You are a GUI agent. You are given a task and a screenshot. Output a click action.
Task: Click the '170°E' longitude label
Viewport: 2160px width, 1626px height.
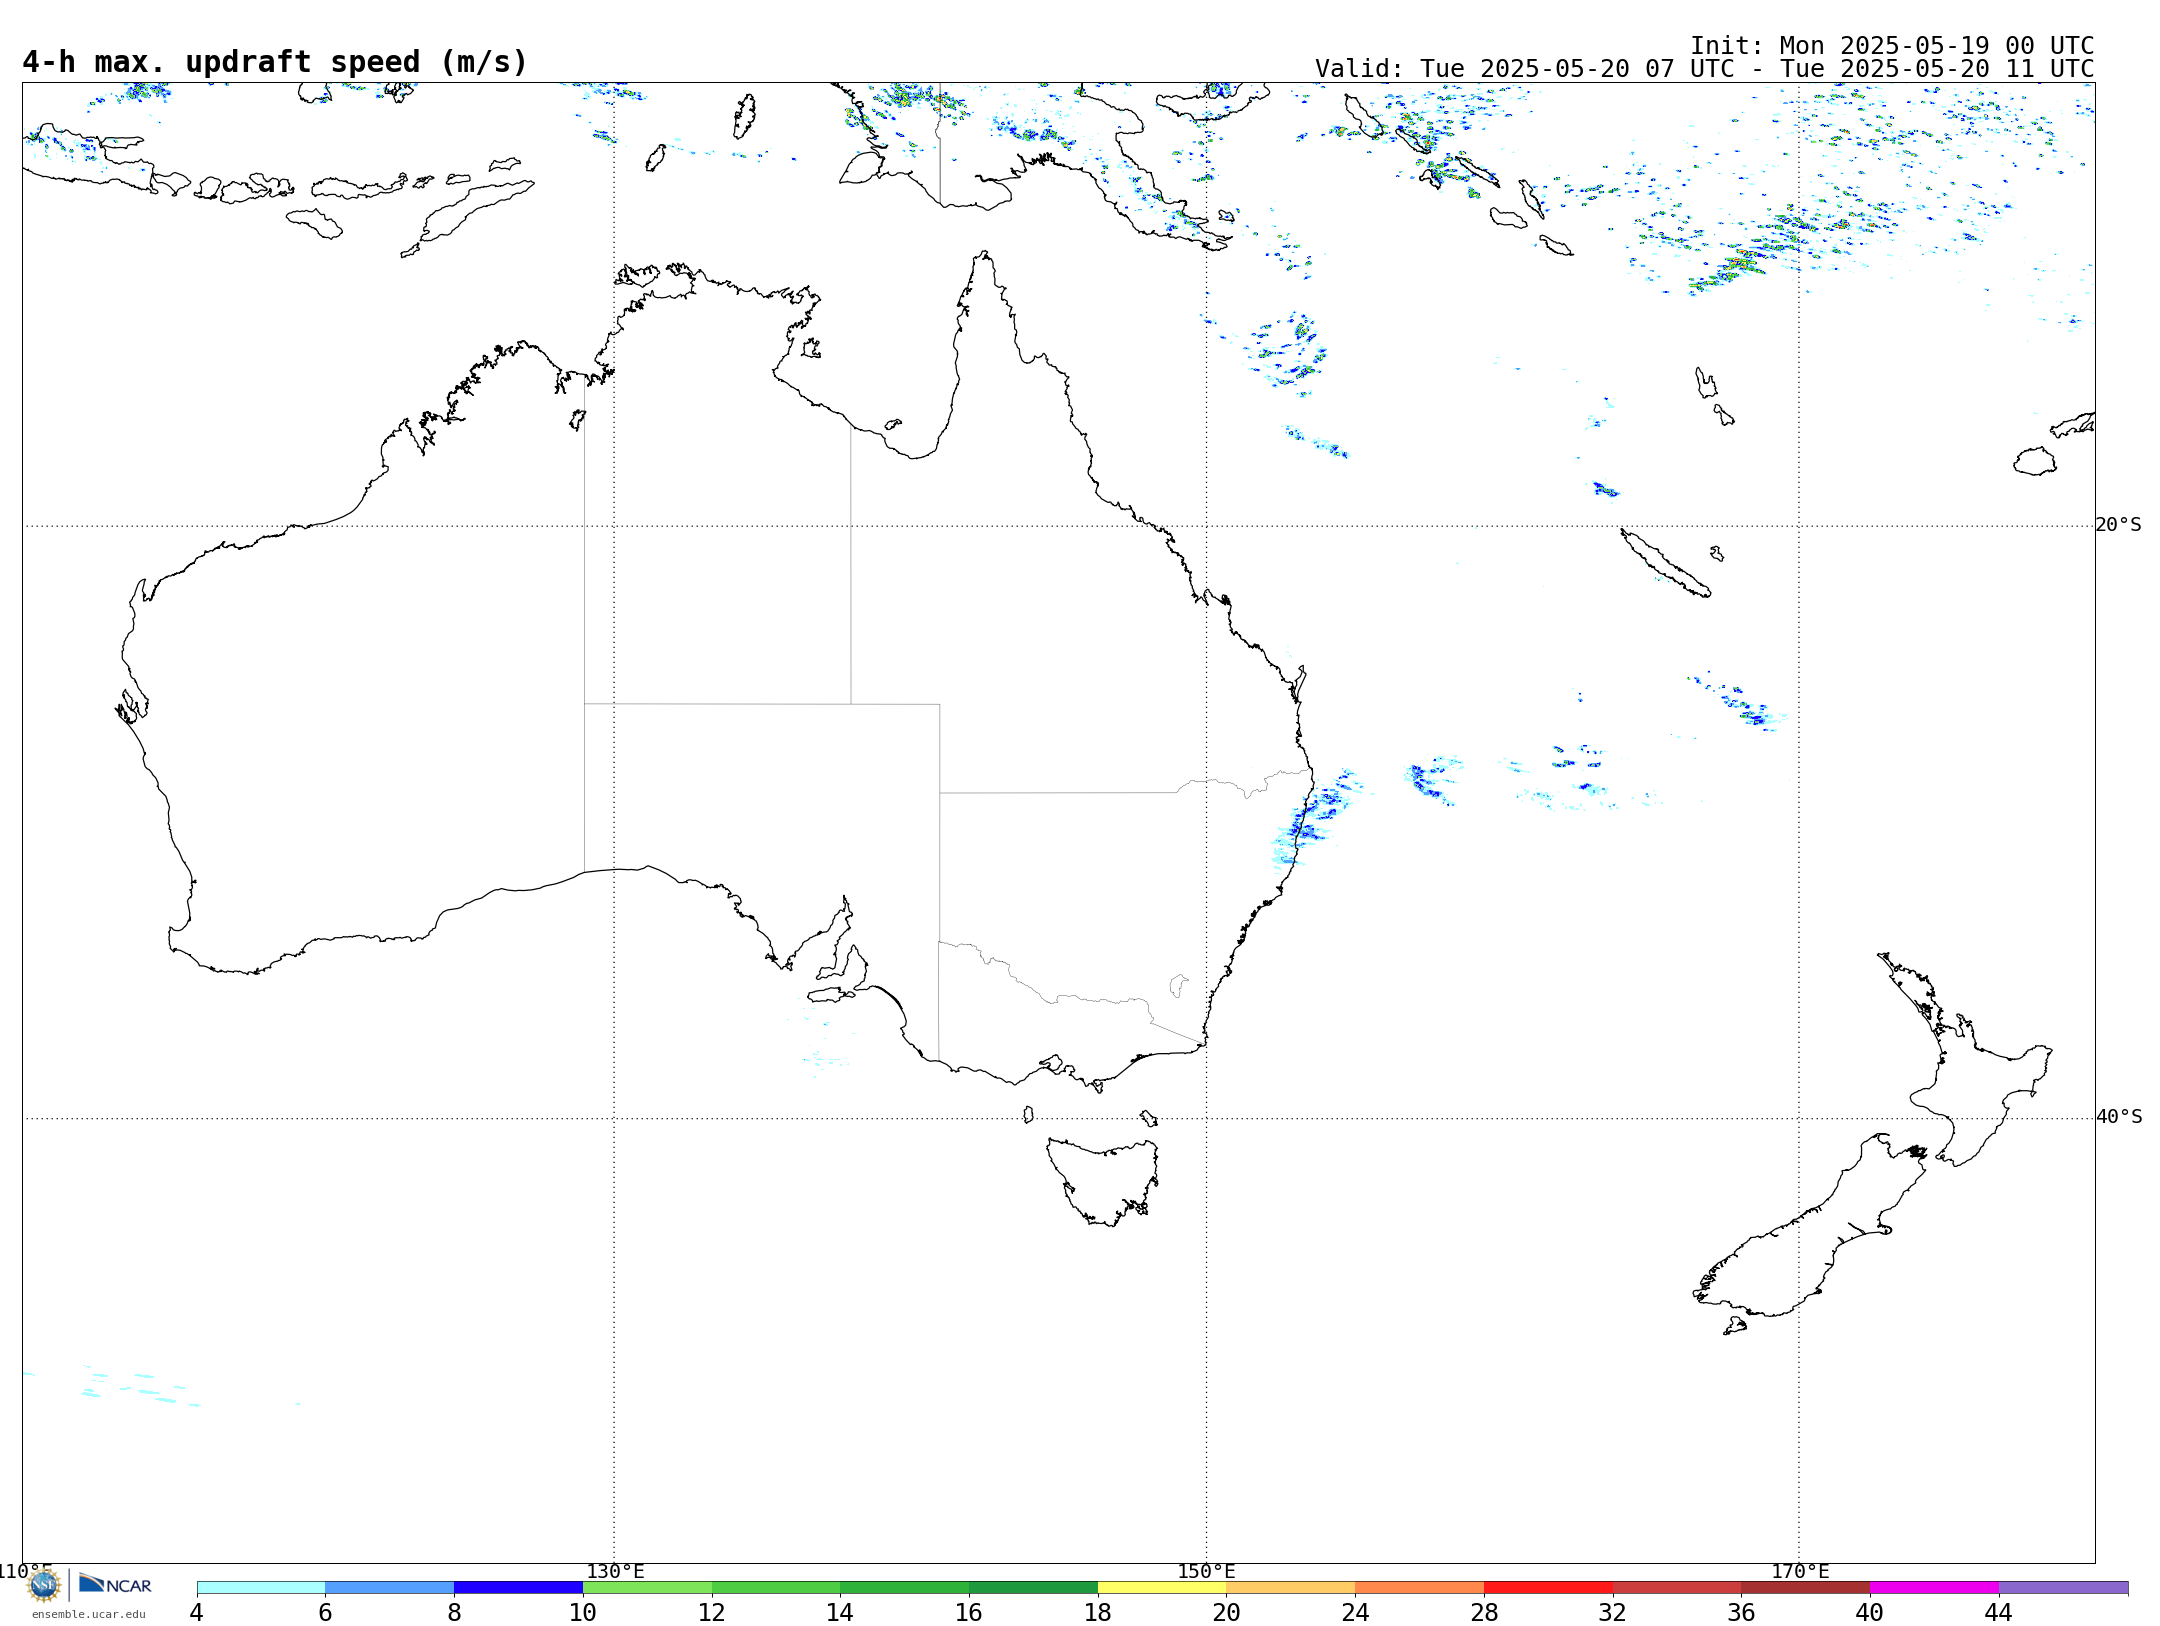click(x=1800, y=1571)
